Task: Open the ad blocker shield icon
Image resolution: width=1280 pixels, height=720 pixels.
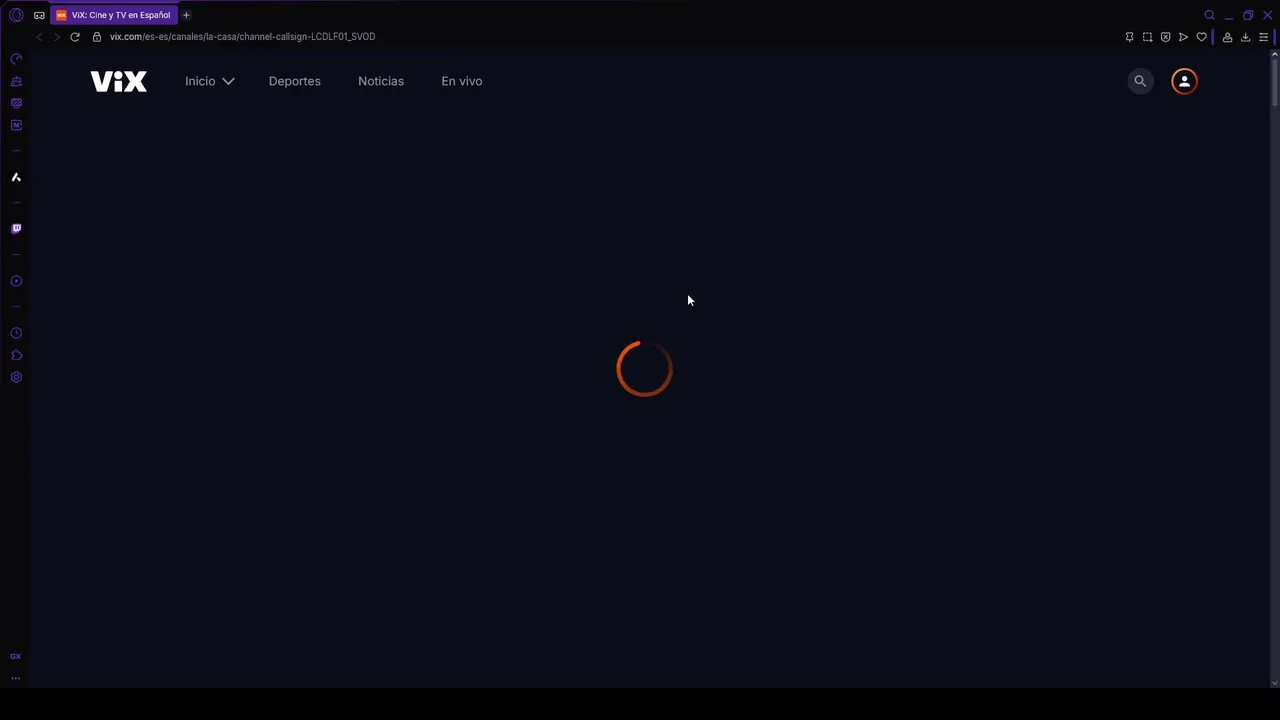Action: [x=1165, y=37]
